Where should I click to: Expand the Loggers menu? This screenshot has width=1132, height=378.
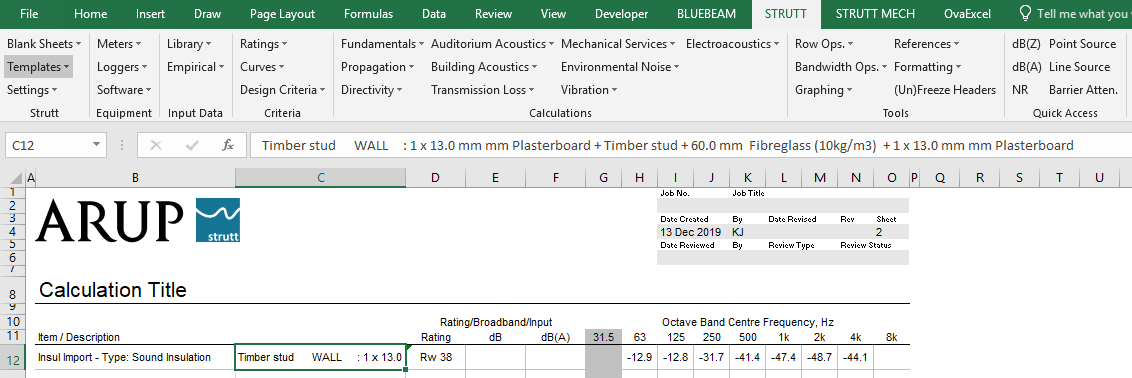[x=122, y=67]
